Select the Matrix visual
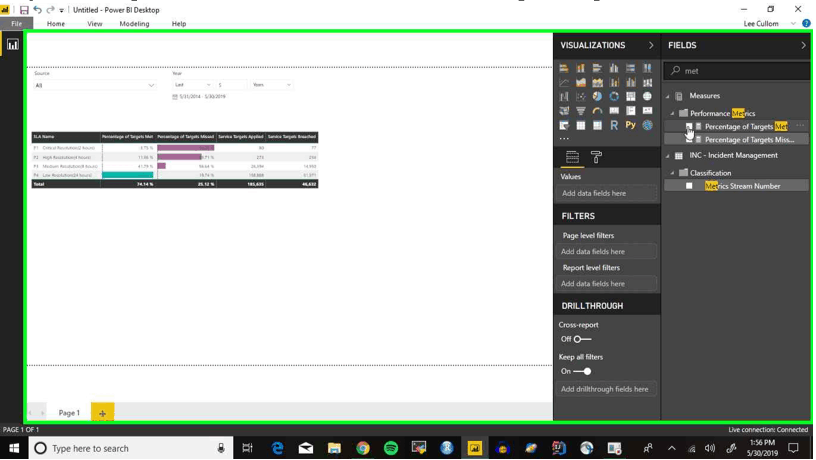This screenshot has height=460, width=816. click(x=597, y=125)
